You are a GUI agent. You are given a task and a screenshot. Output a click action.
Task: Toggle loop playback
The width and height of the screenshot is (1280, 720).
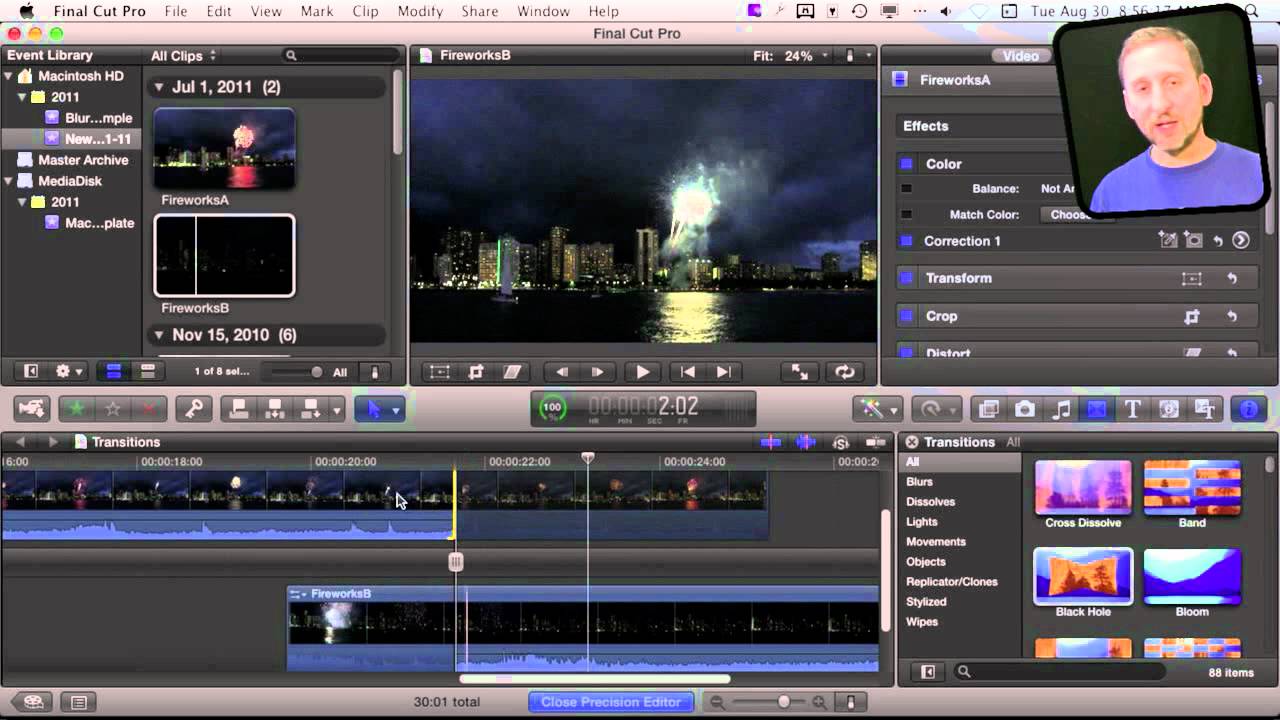[x=845, y=372]
